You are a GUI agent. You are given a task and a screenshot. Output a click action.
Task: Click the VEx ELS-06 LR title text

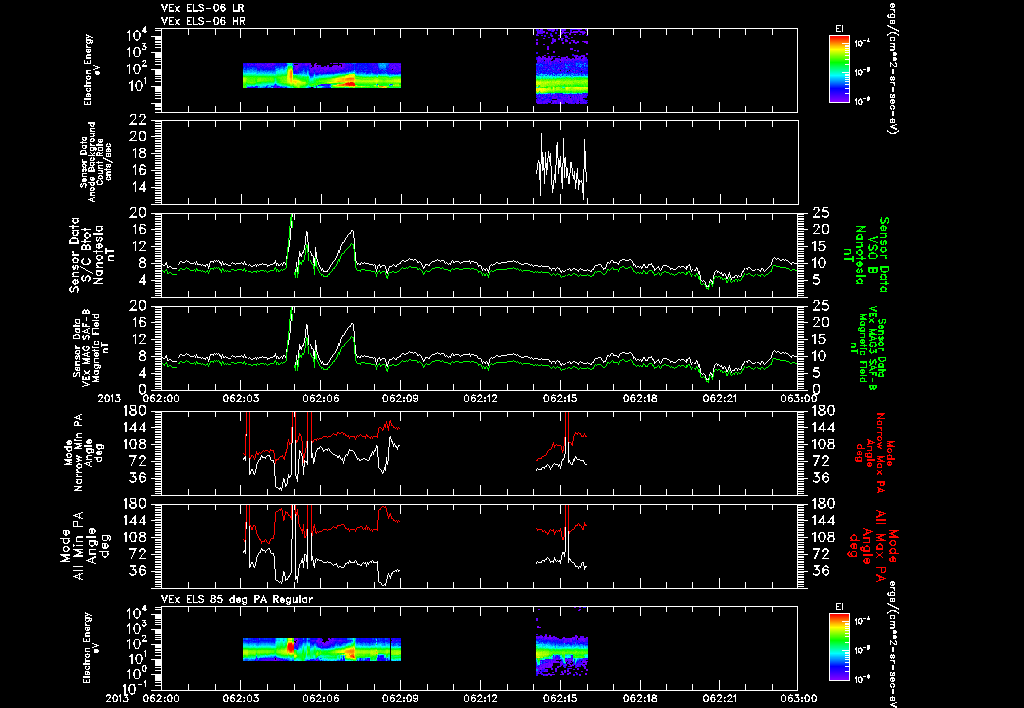tap(203, 8)
